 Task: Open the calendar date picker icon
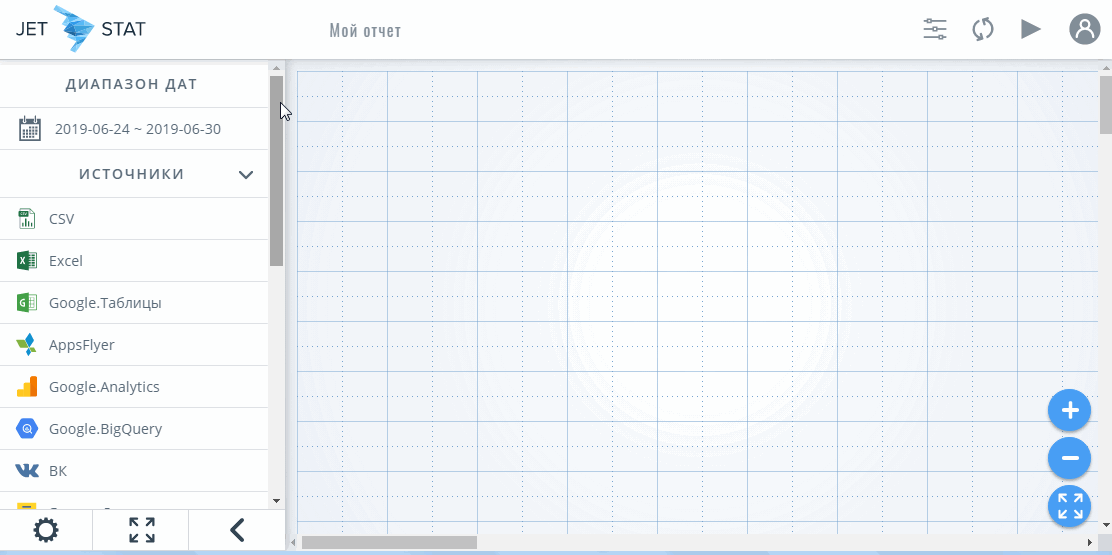point(30,129)
